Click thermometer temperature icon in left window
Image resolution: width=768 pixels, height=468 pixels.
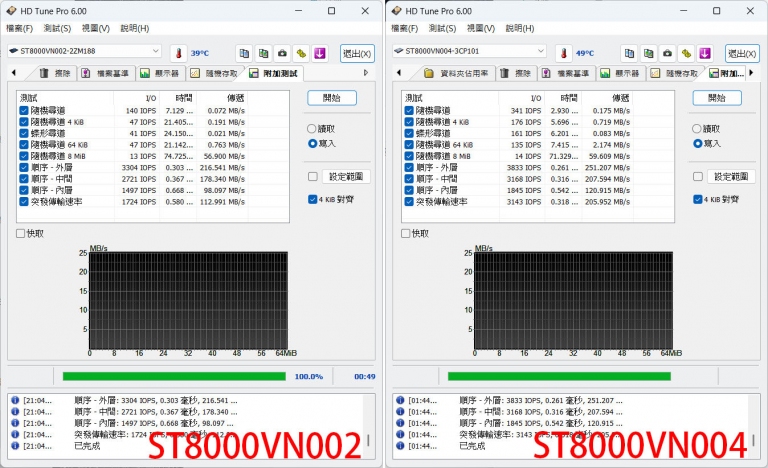pos(179,53)
